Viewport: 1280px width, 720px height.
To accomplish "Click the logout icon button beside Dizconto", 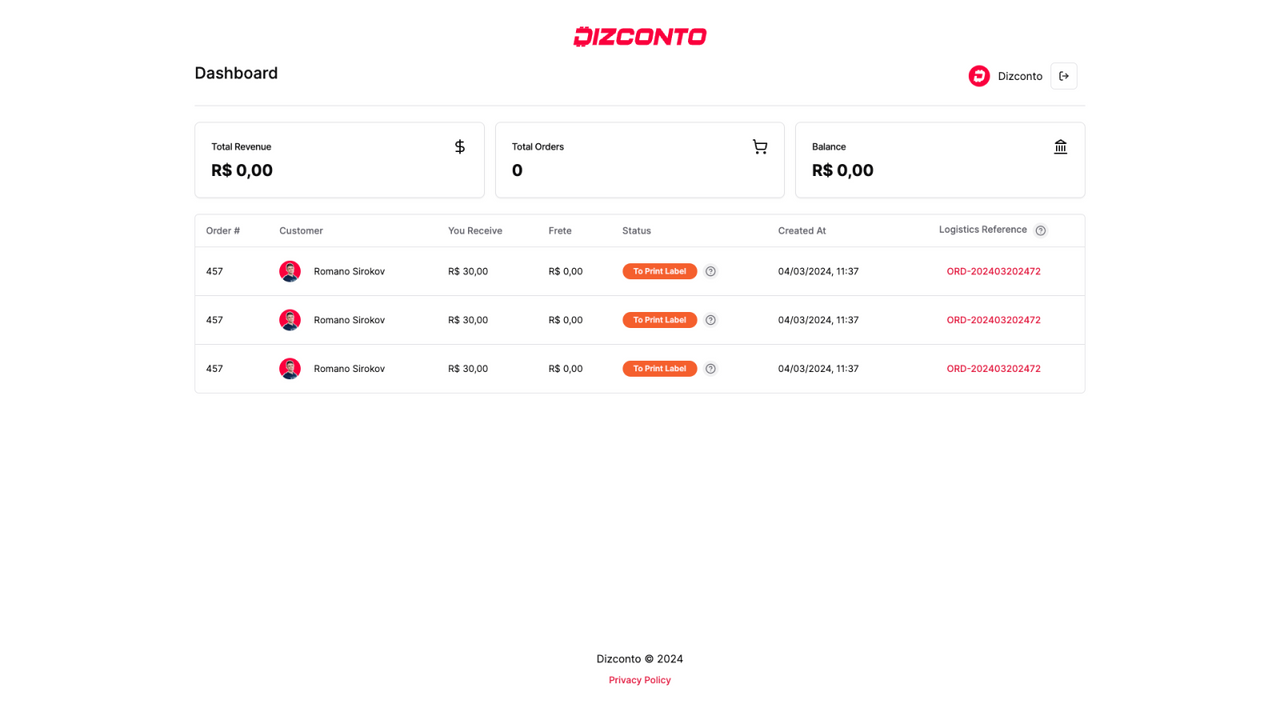I will [1064, 76].
